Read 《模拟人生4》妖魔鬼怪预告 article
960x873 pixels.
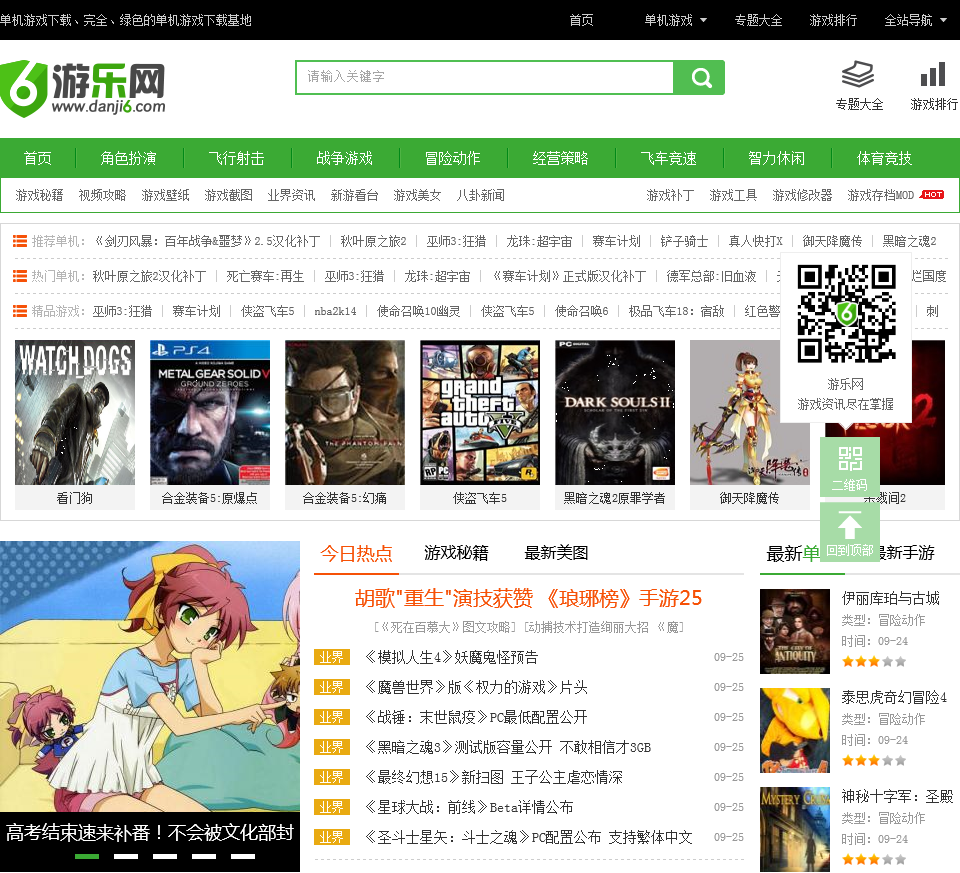(x=451, y=658)
